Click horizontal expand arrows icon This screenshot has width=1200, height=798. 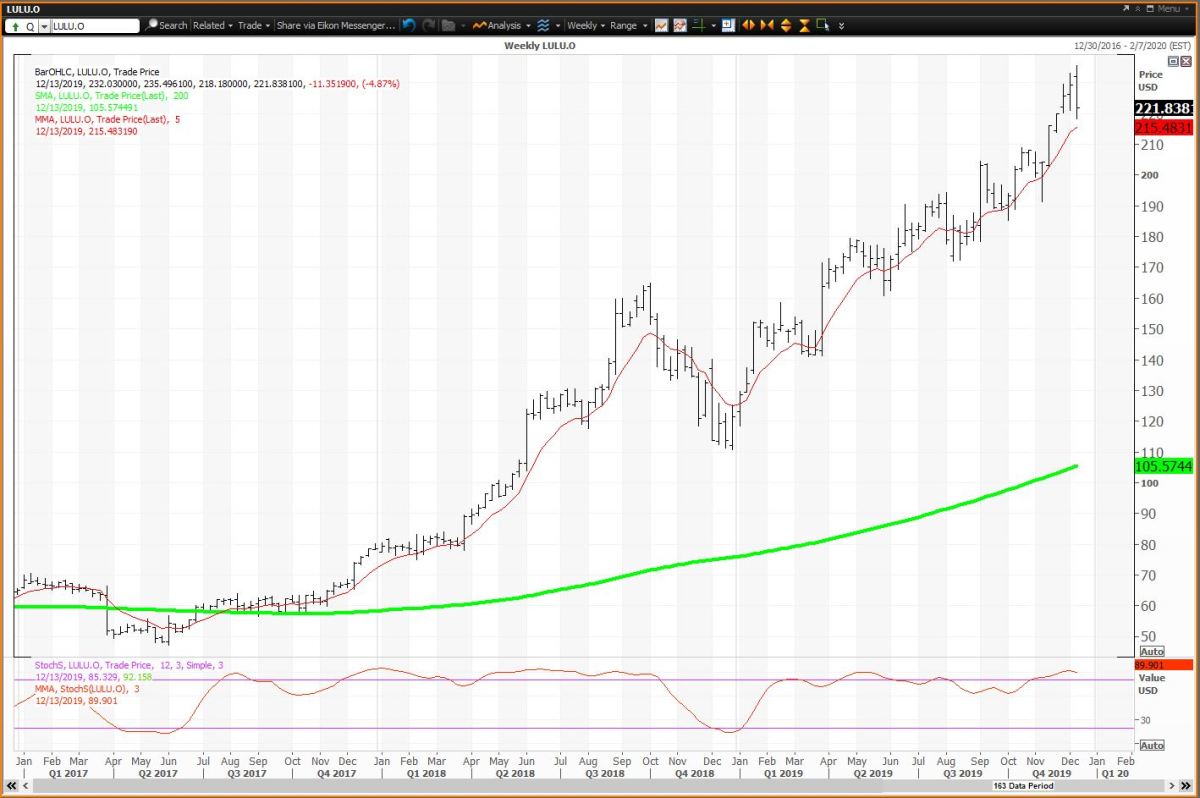748,25
